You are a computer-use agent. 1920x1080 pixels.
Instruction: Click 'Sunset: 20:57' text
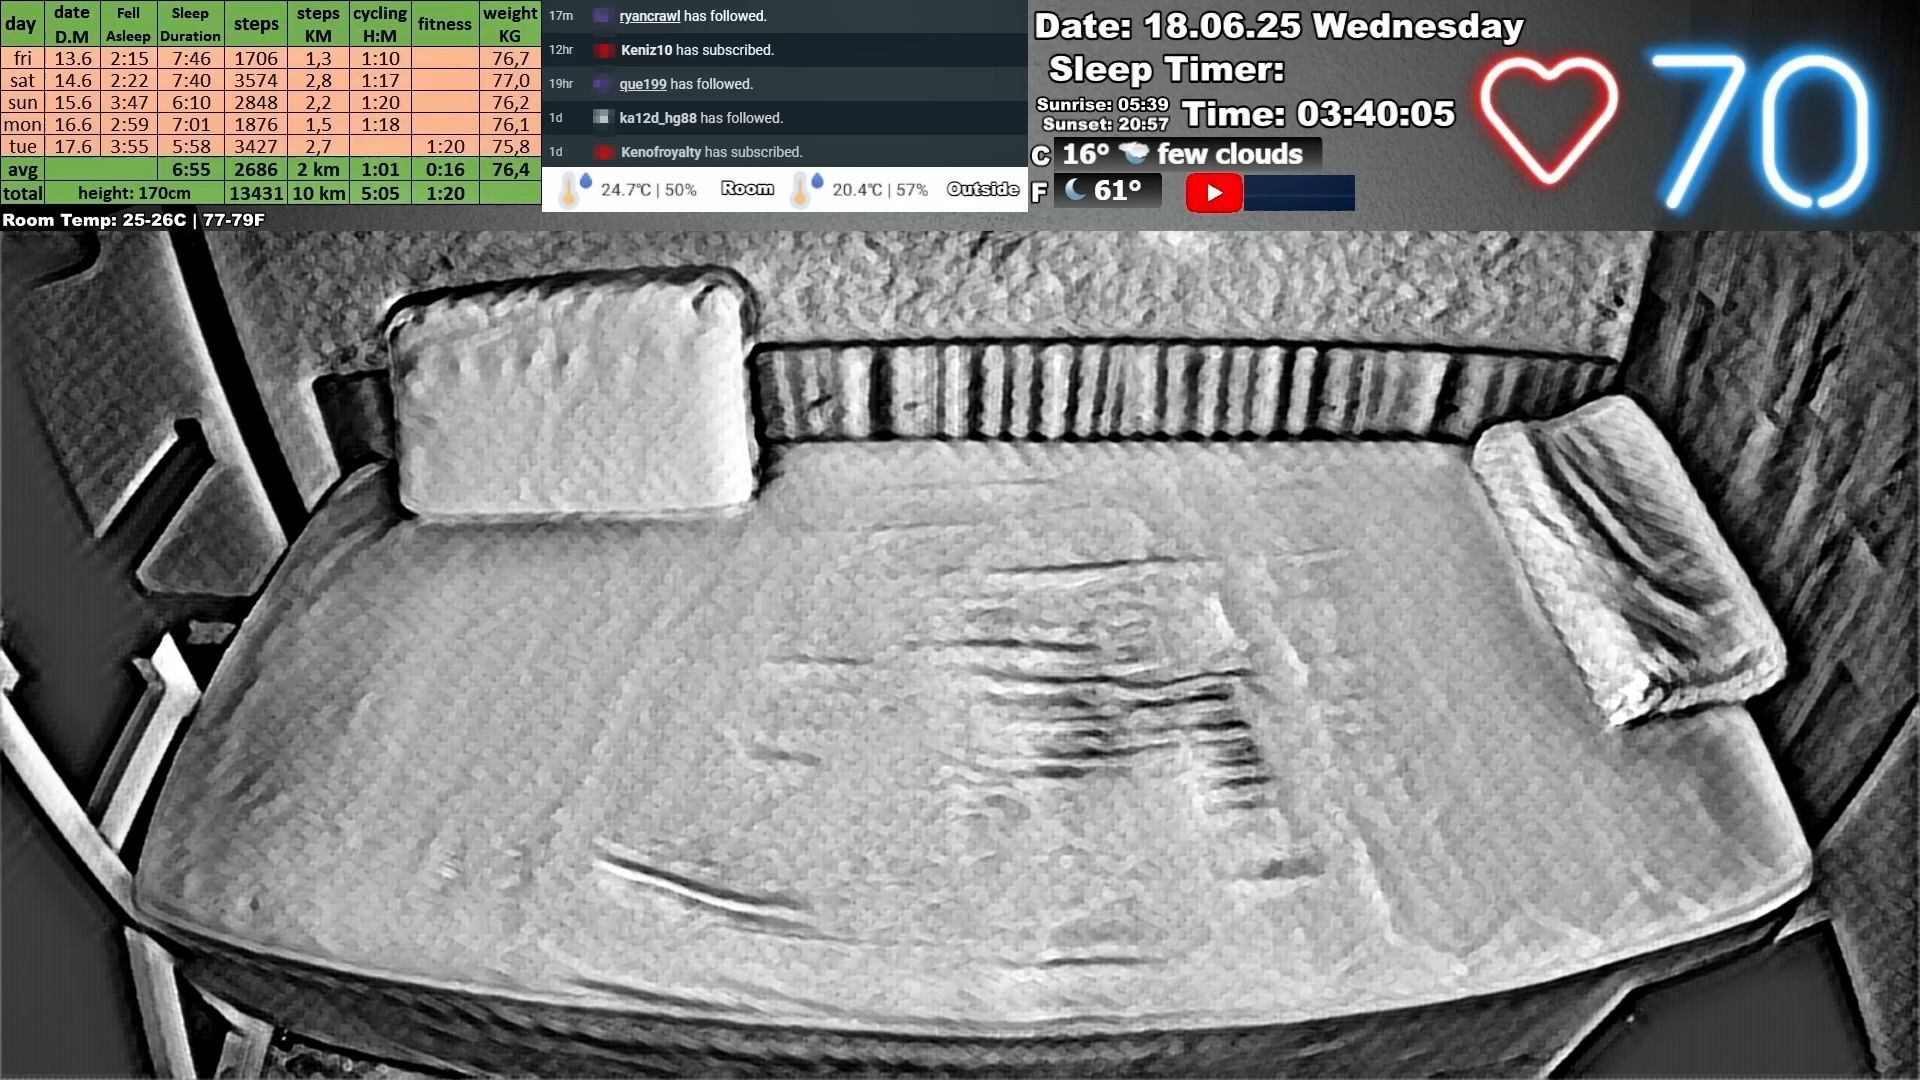pos(1105,124)
